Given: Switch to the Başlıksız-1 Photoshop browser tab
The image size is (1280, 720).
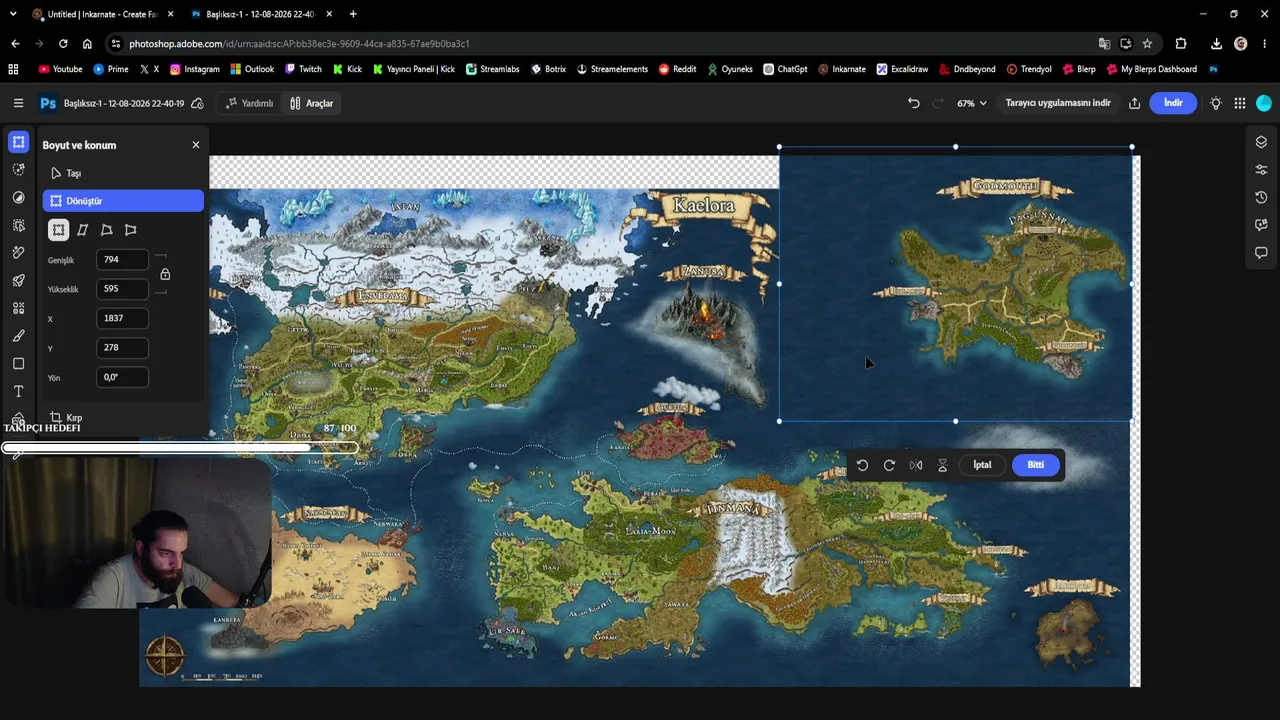Looking at the screenshot, I should [x=262, y=14].
